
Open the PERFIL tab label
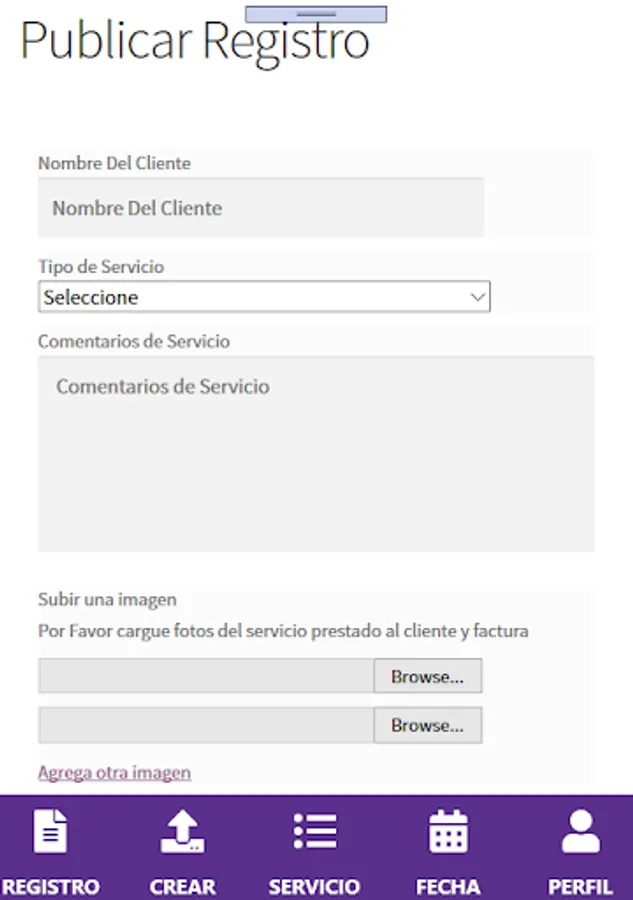pos(580,887)
